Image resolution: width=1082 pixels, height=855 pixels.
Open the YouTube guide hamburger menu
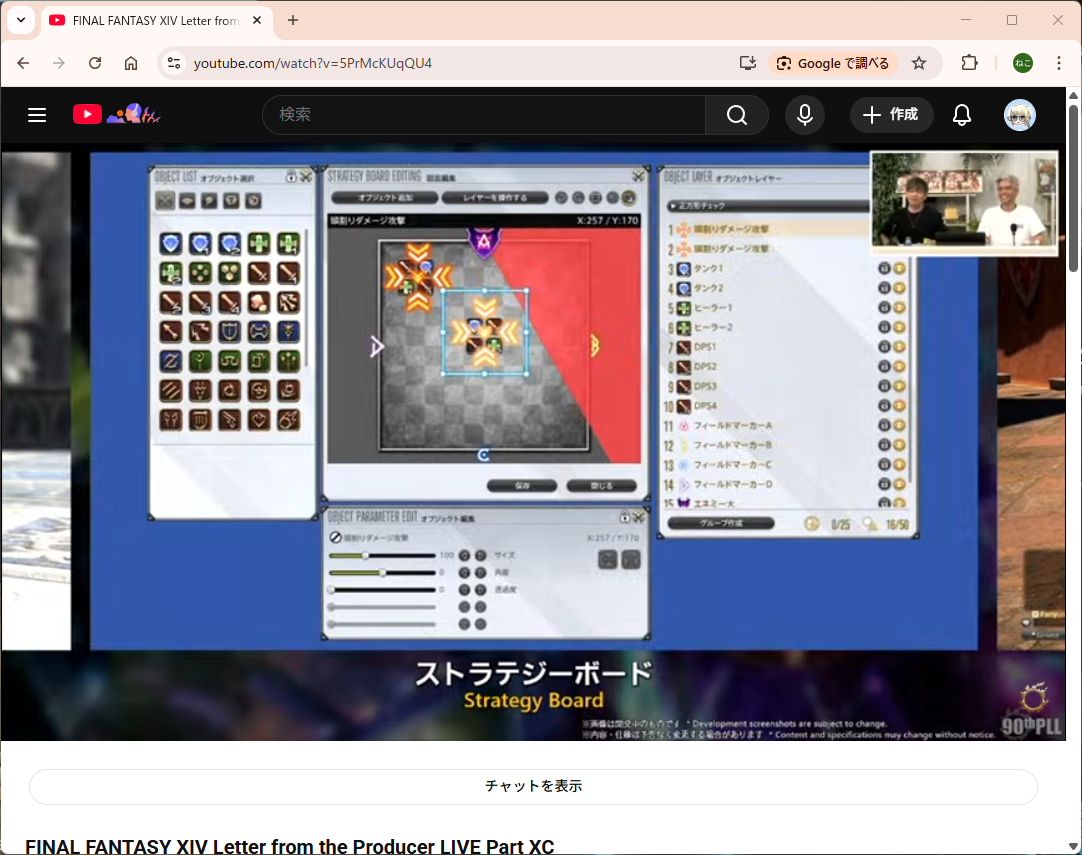coord(37,115)
